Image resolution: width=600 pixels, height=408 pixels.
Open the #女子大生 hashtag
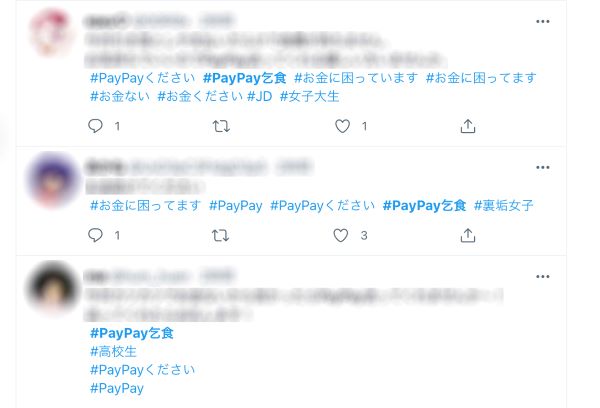coord(310,96)
